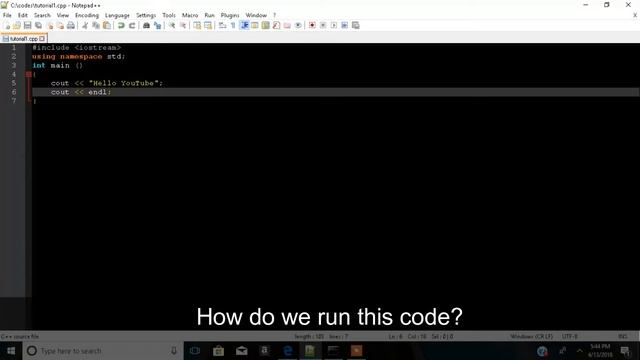Collapse the main function fold marker
Image resolution: width=640 pixels, height=360 pixels.
pos(29,74)
